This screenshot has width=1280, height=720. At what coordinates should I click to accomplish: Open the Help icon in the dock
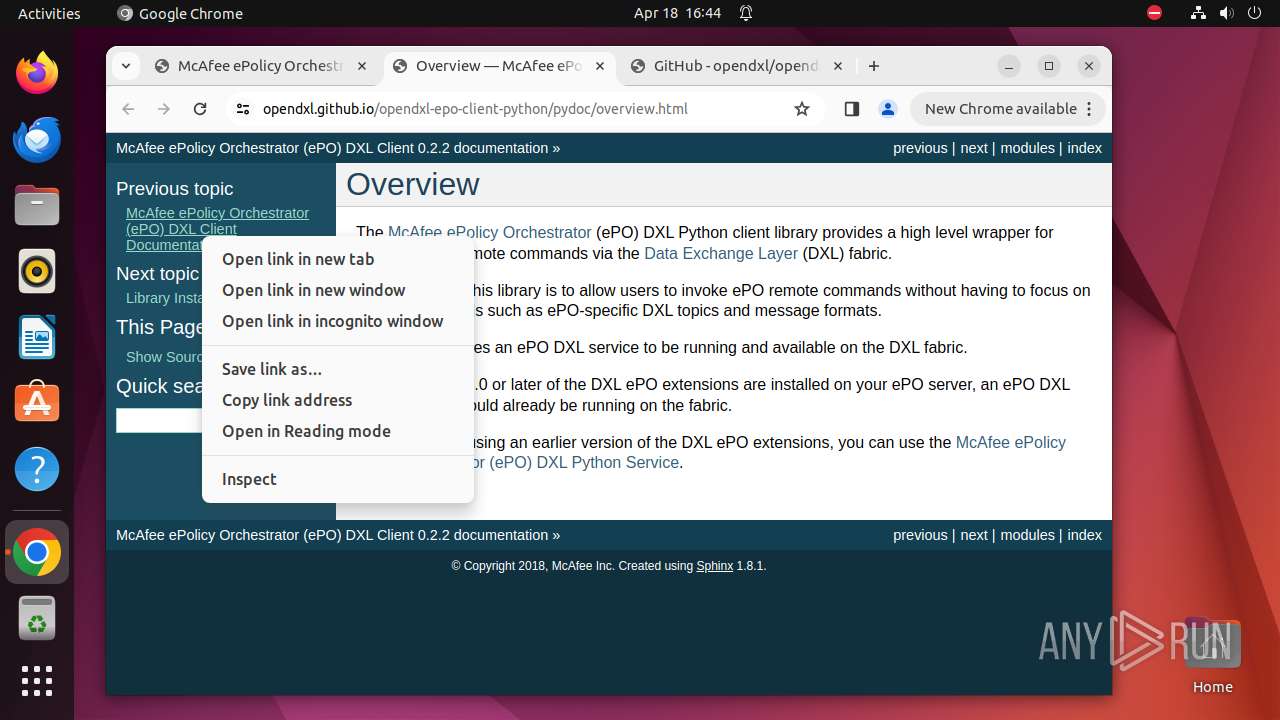point(37,469)
